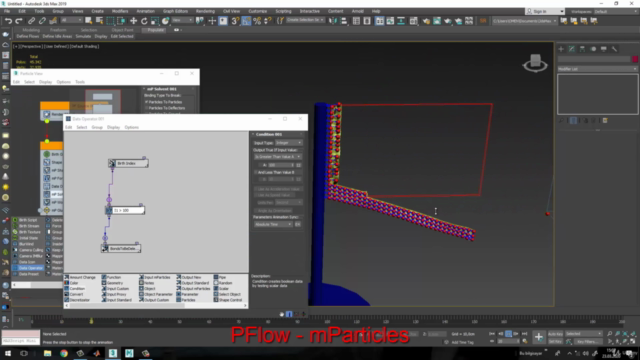This screenshot has height=360, width=640.
Task: Open the Graph Editors menu
Action: click(175, 11)
